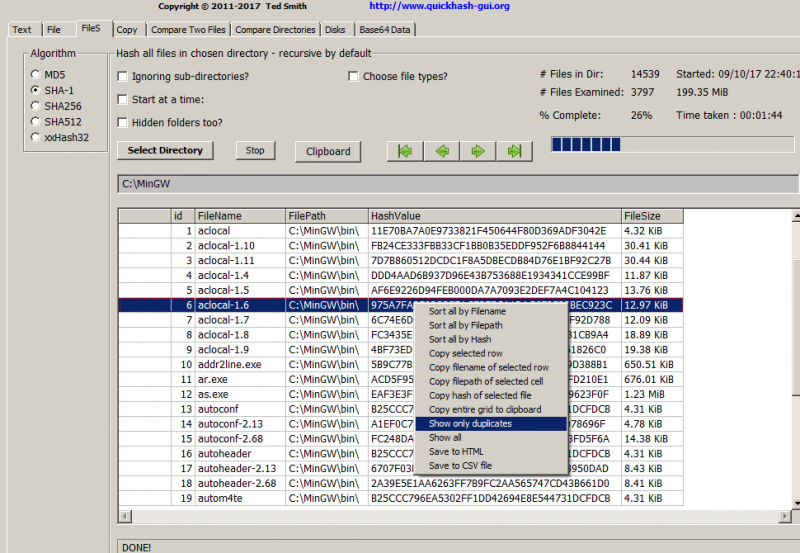Viewport: 800px width, 553px height.
Task: Click next record green arrow
Action: [x=478, y=151]
